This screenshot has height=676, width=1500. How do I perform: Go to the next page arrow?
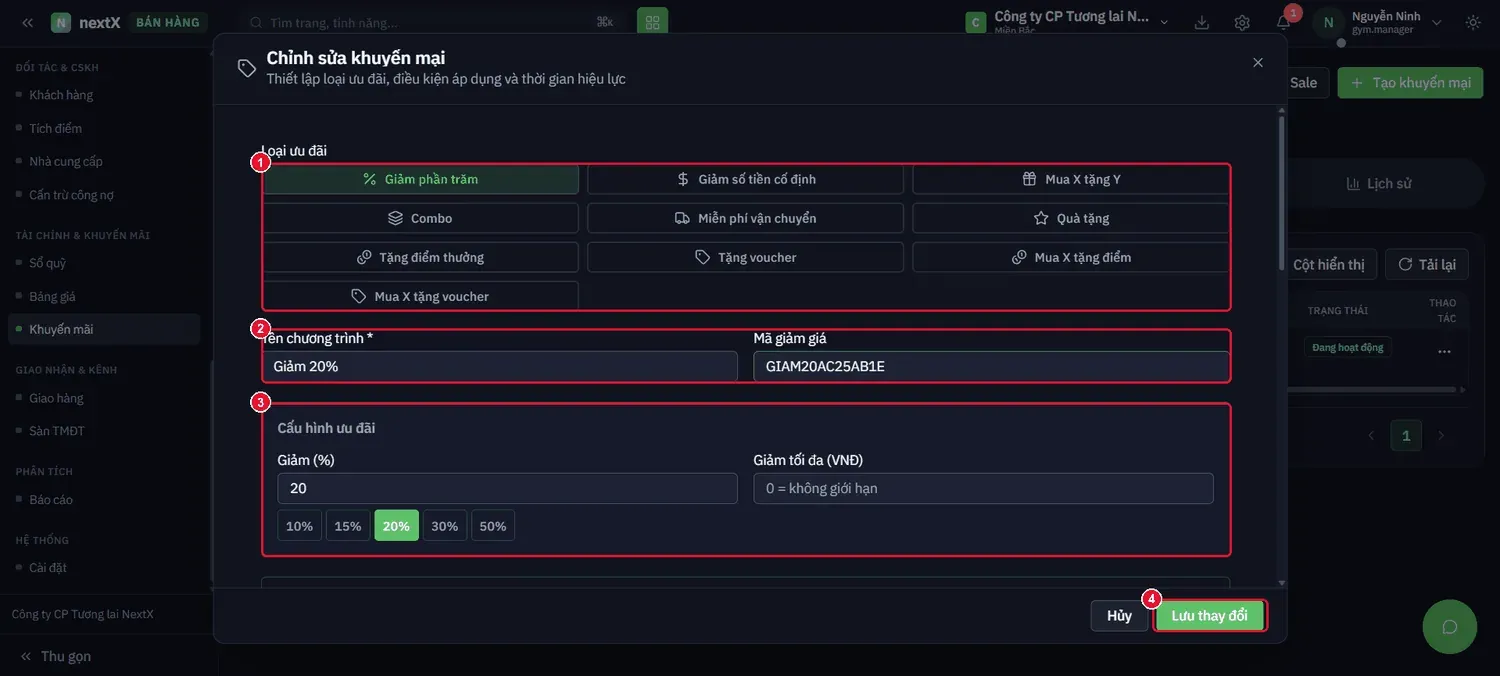(1441, 435)
